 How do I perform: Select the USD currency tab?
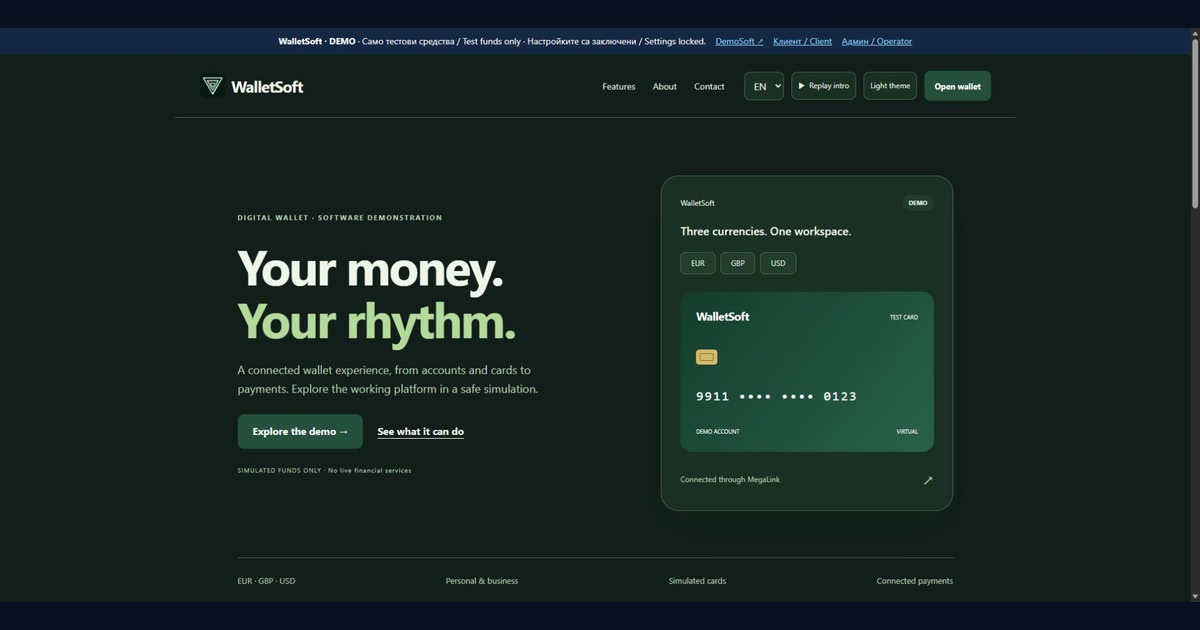[778, 263]
